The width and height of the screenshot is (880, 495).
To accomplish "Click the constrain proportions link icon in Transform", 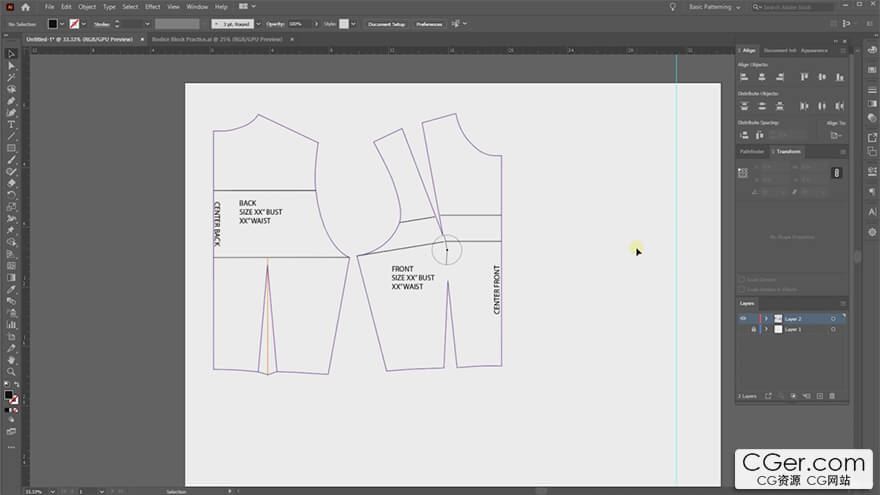I will [836, 173].
